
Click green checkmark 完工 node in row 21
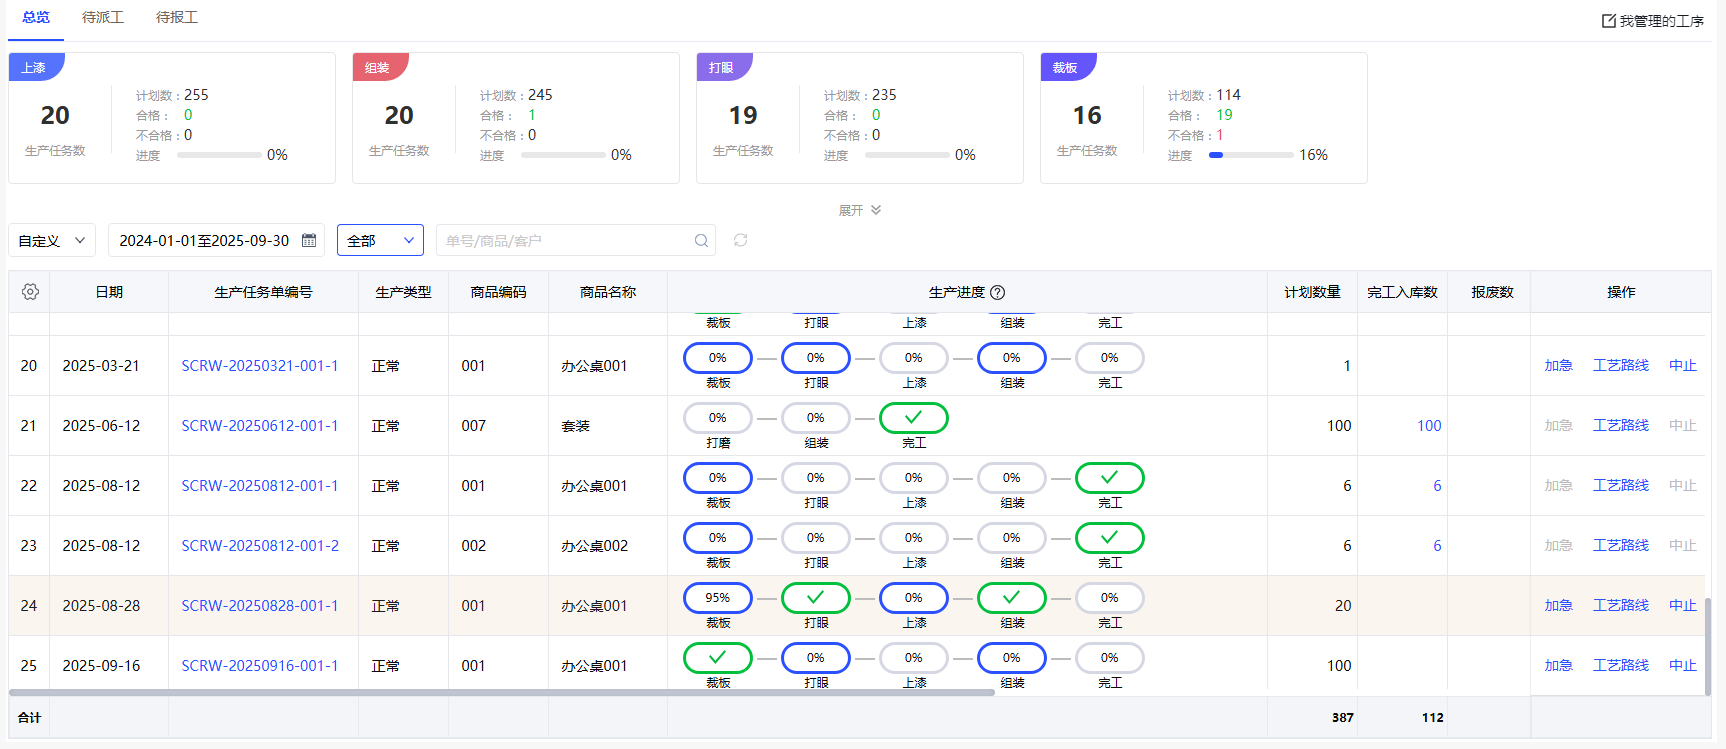(913, 418)
